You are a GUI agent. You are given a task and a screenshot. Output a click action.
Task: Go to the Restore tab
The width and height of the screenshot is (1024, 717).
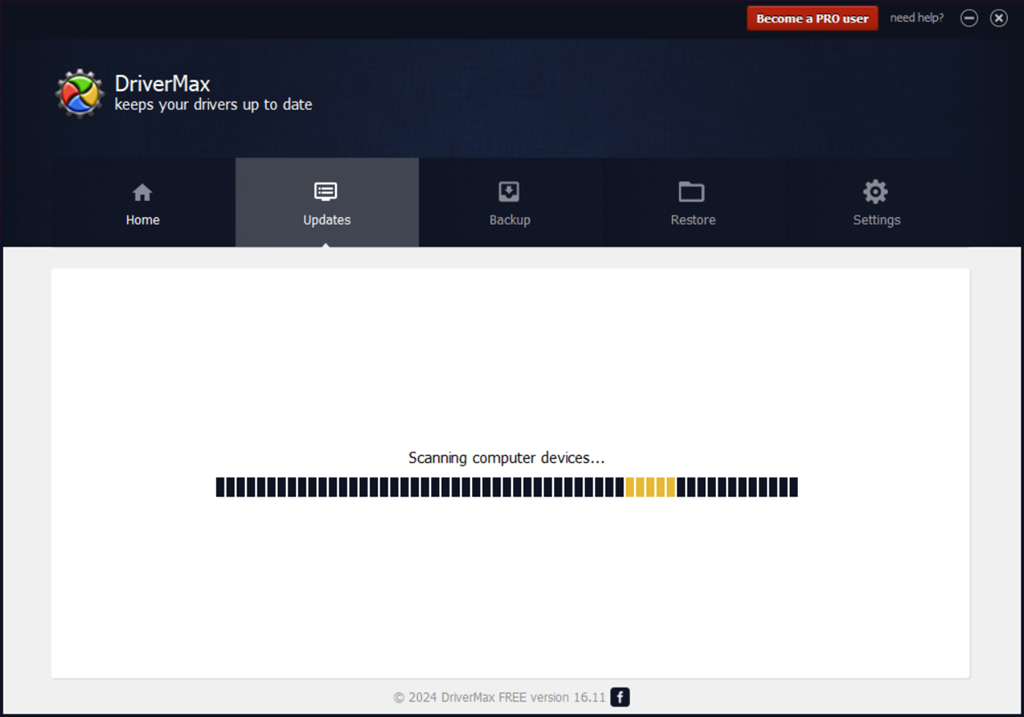(x=693, y=202)
